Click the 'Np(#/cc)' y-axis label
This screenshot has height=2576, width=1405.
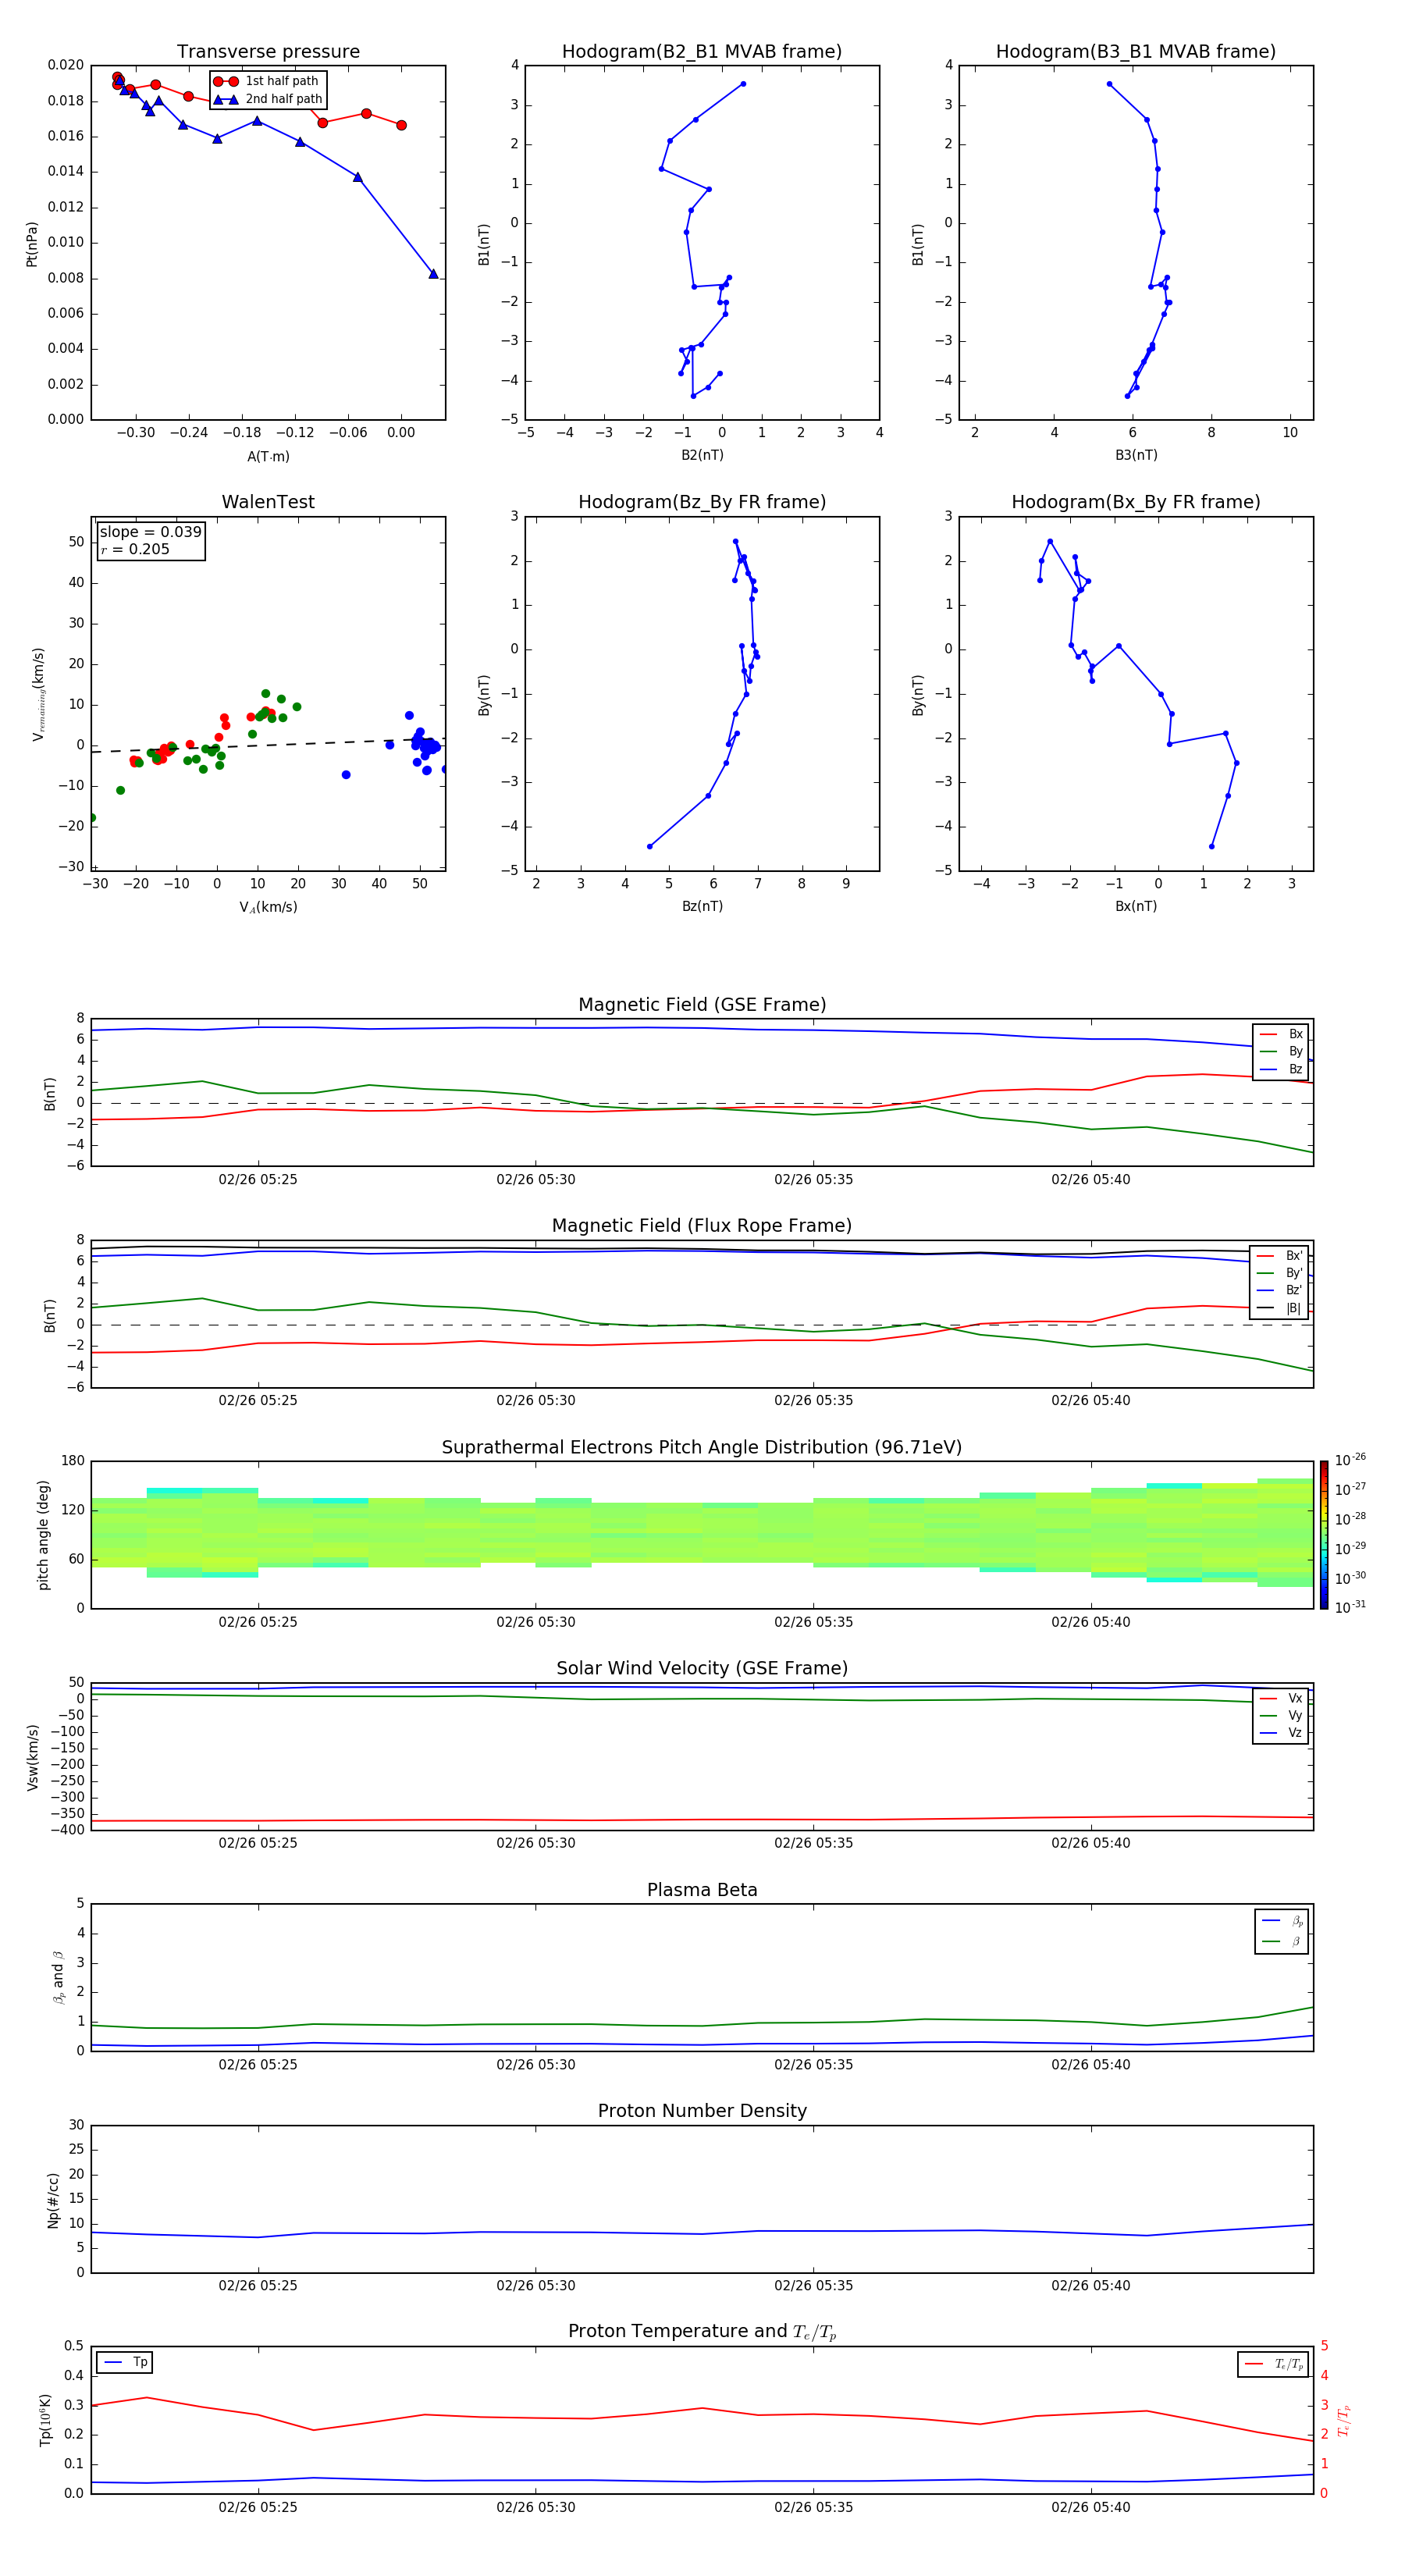(x=53, y=2200)
